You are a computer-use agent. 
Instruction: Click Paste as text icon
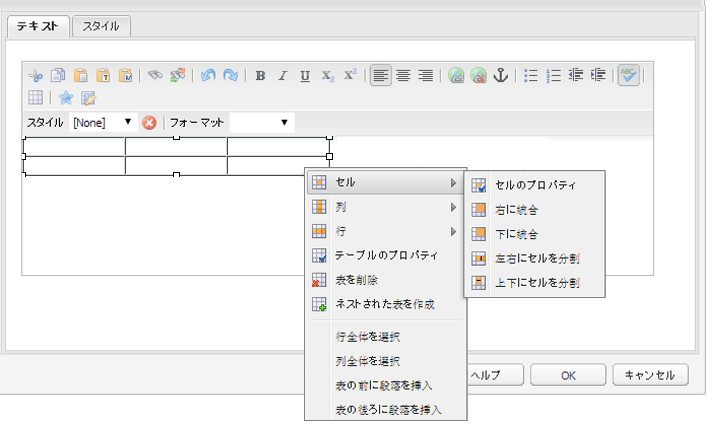[103, 75]
